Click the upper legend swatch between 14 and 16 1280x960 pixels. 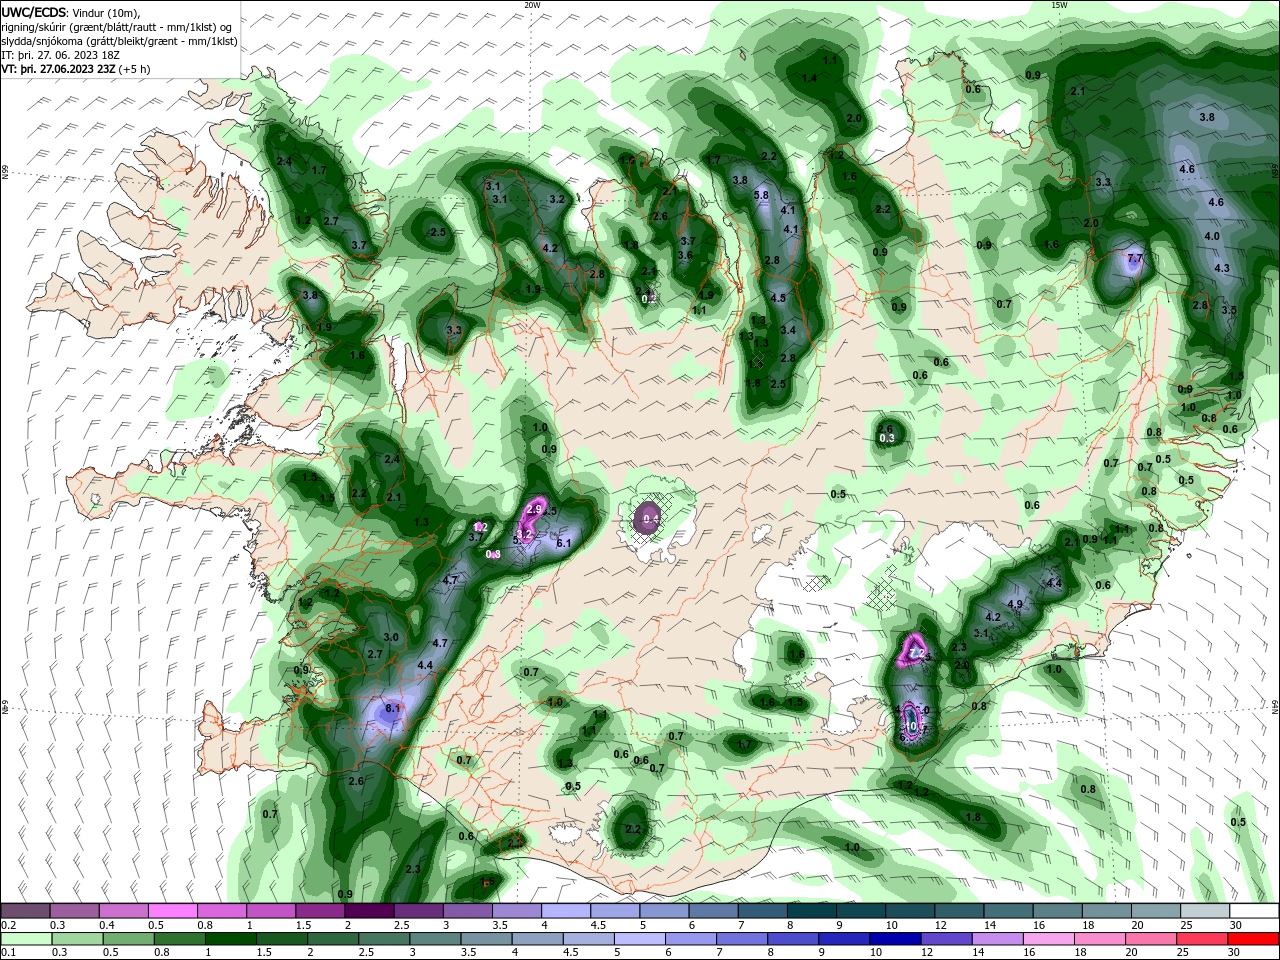[x=1009, y=911]
